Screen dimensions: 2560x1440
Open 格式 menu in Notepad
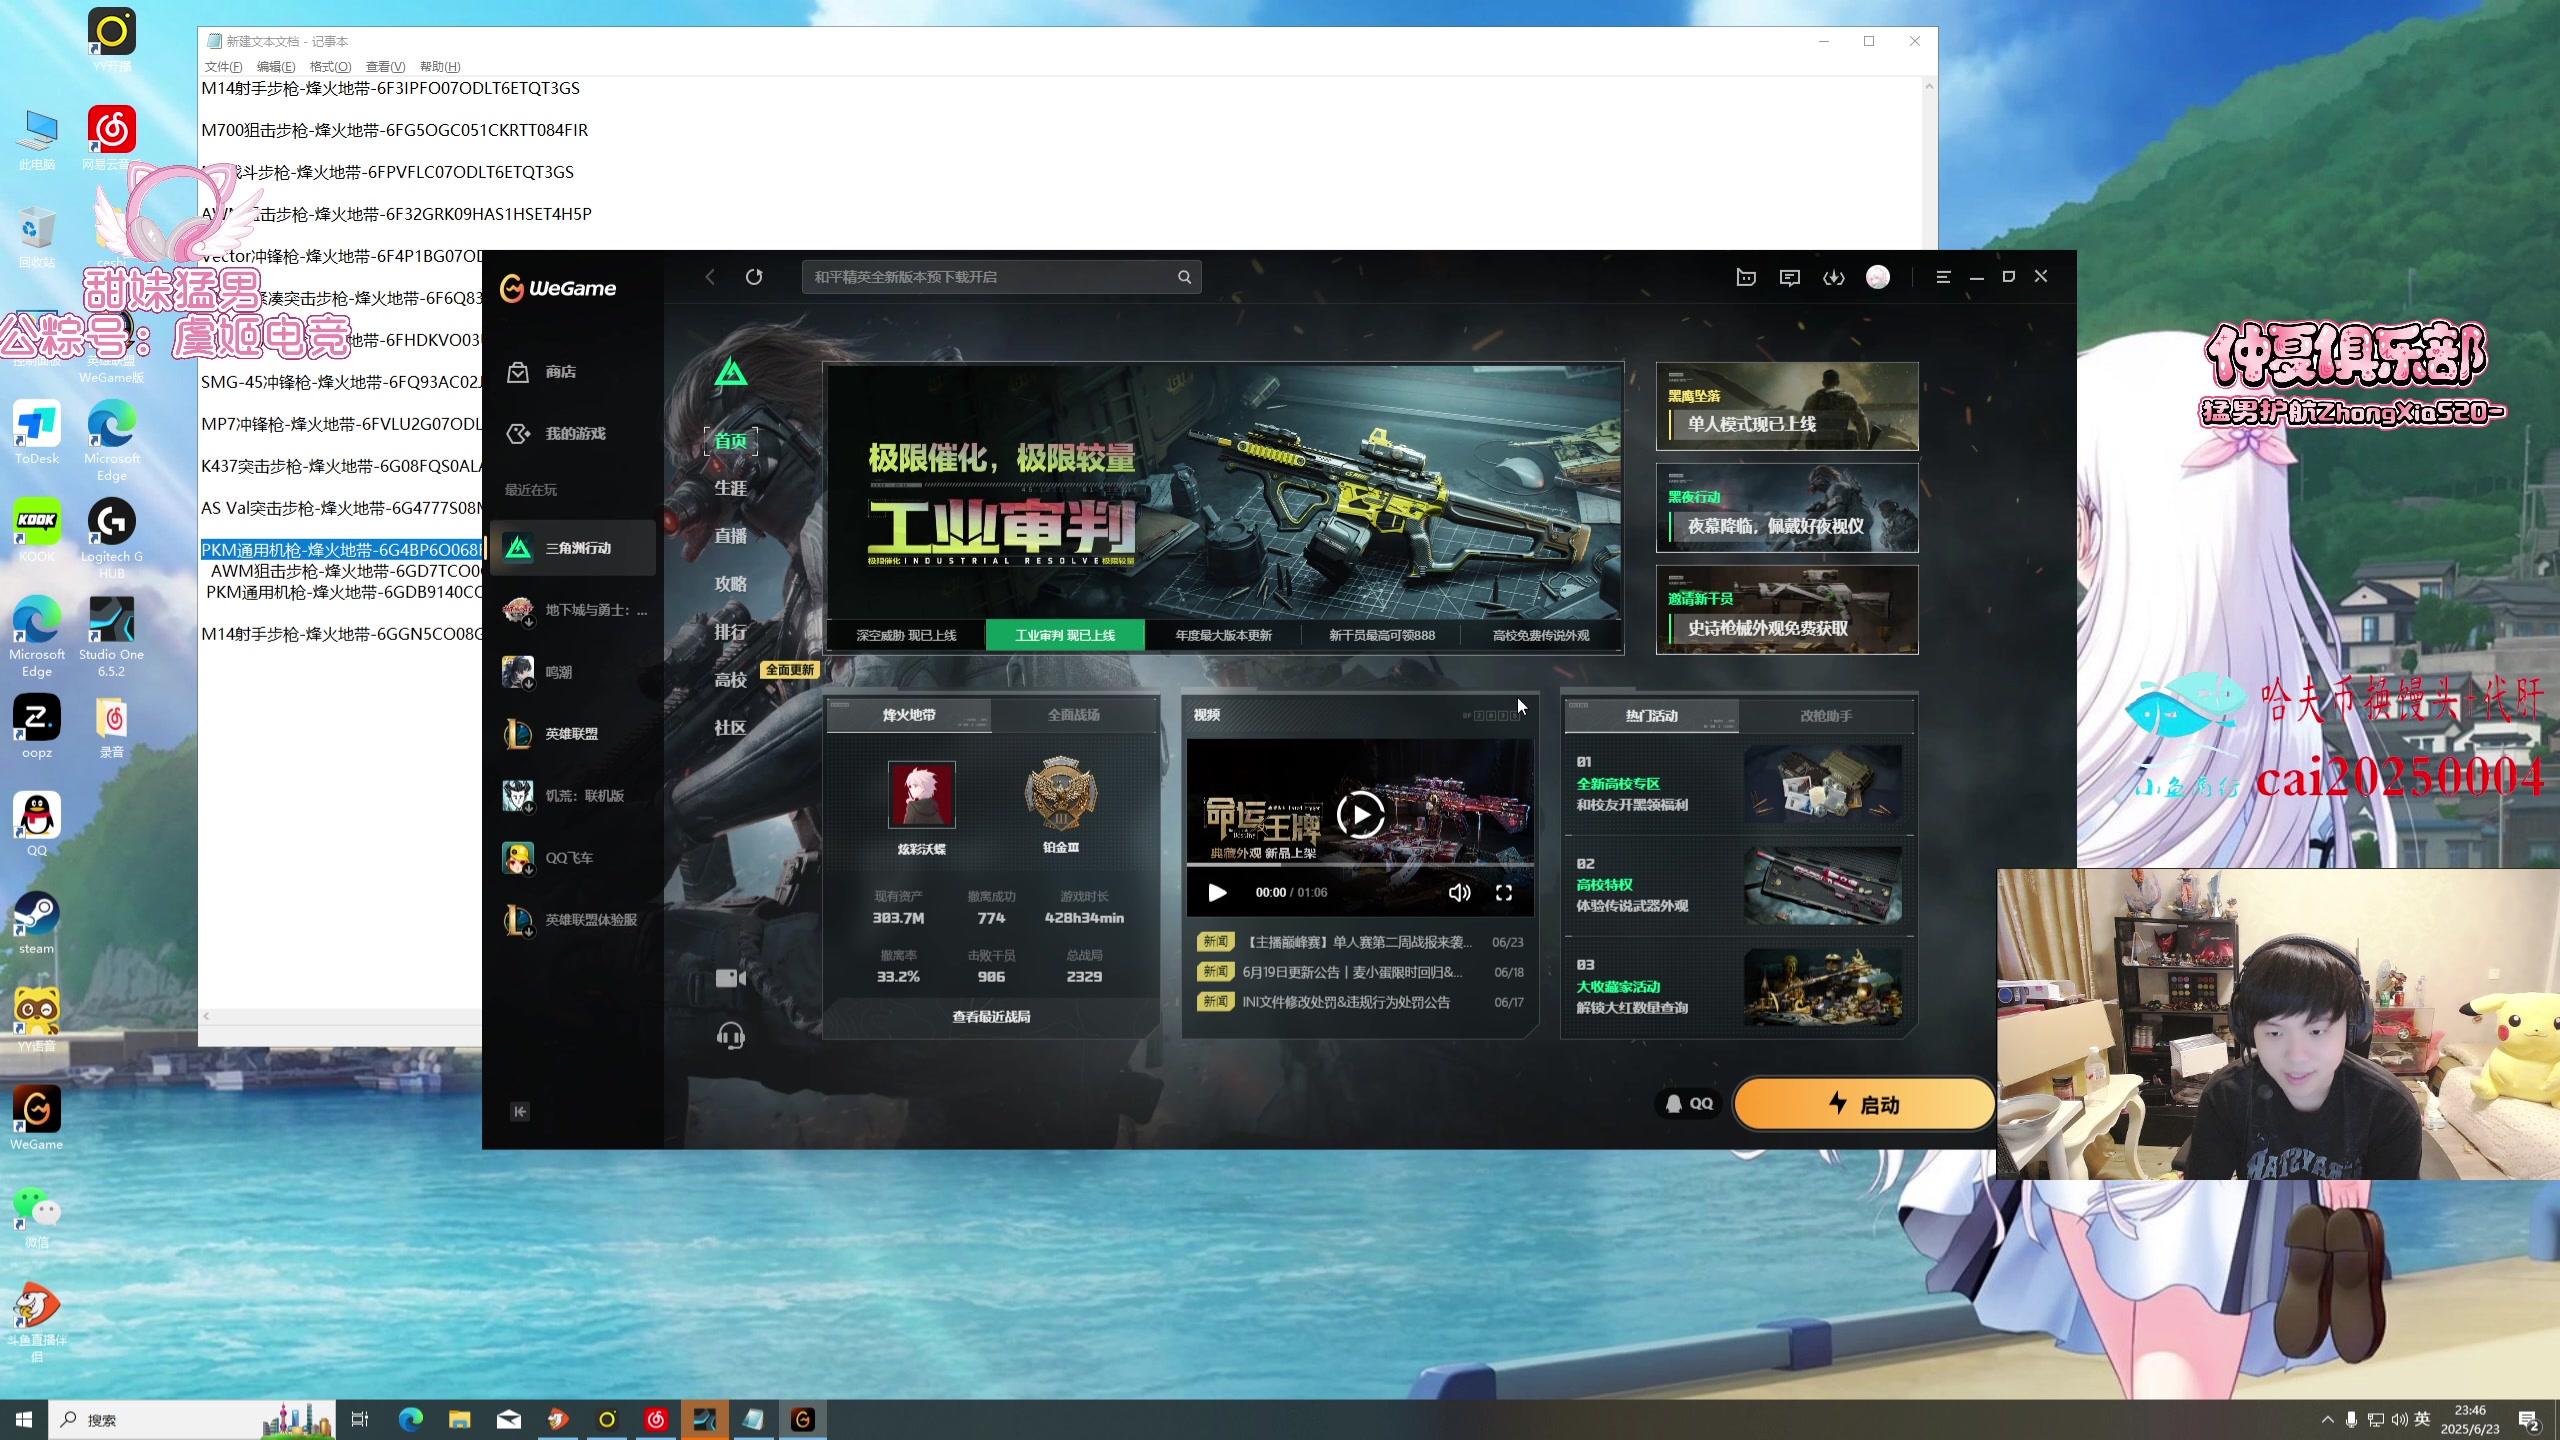(x=330, y=67)
